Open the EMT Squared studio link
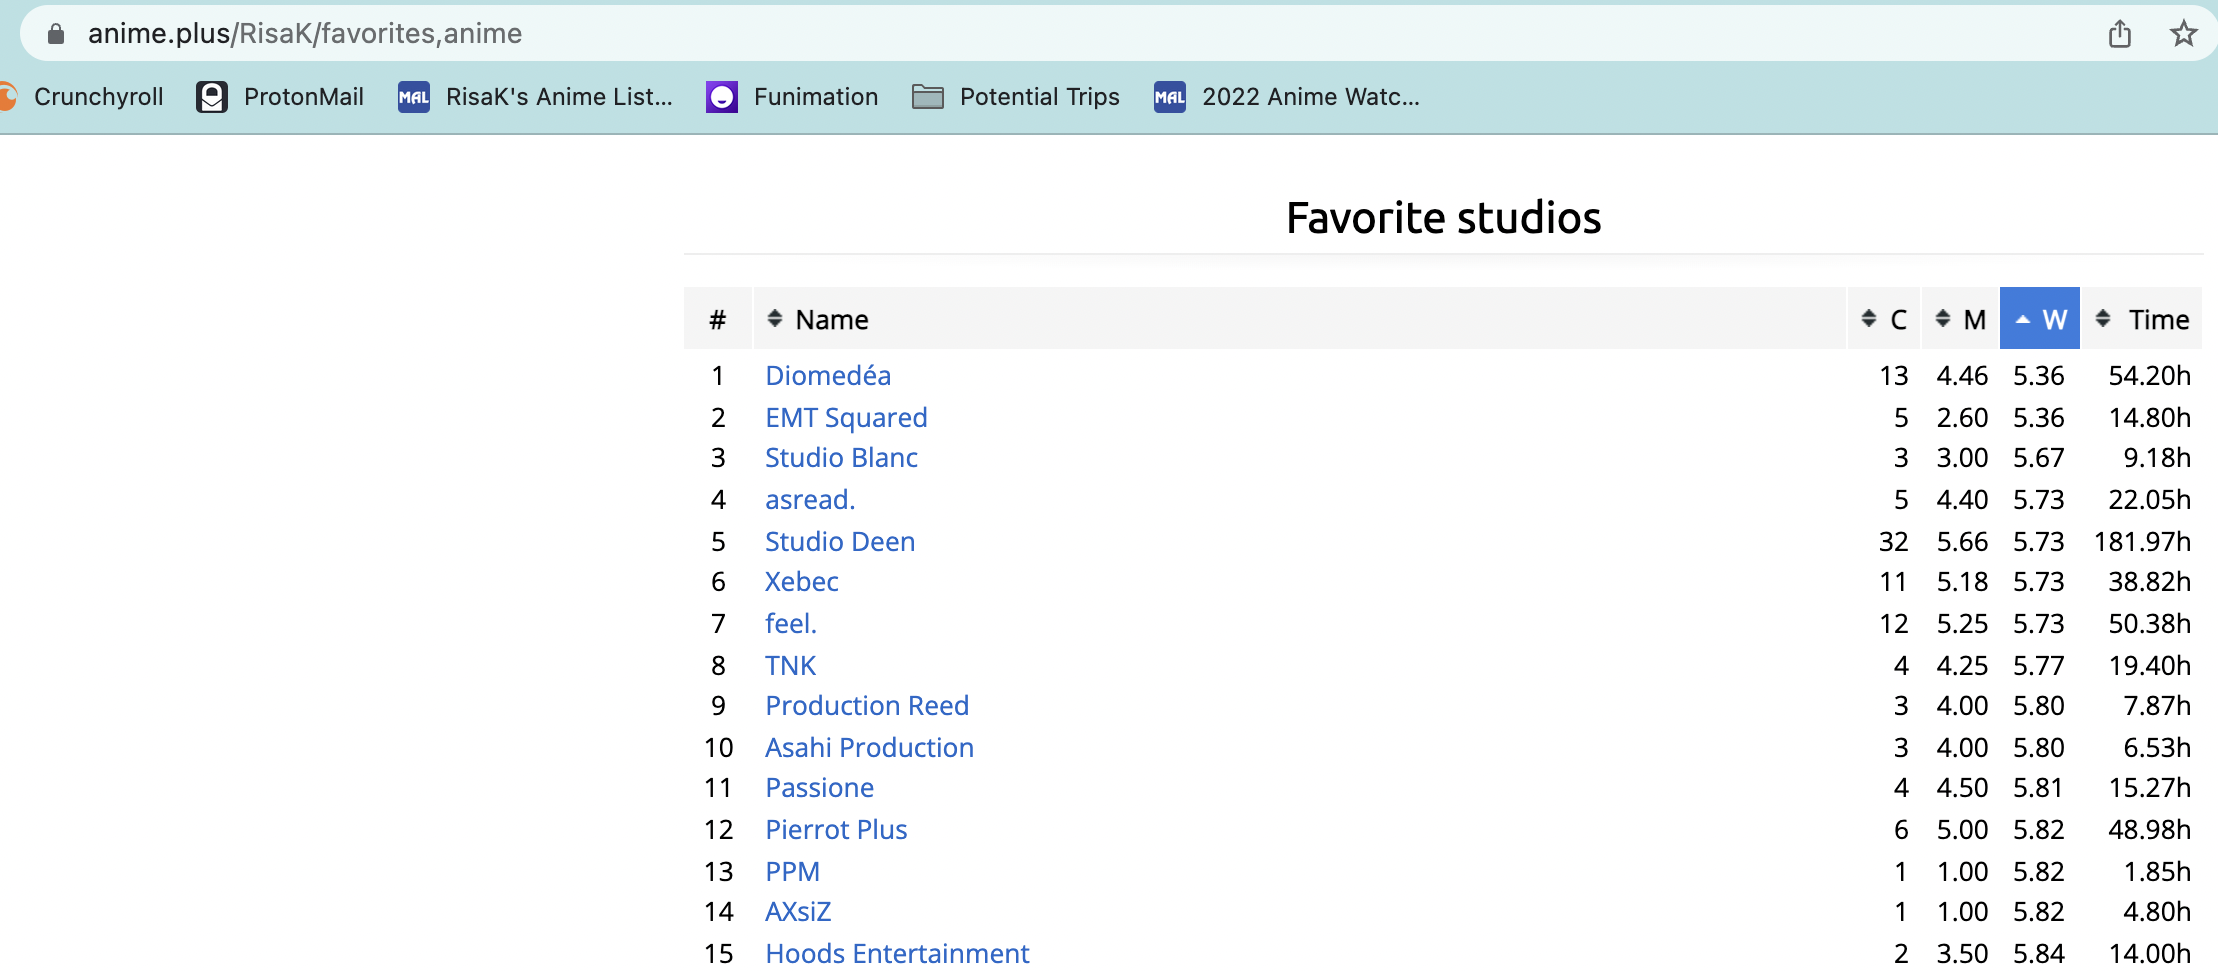Viewport: 2218px width, 971px height. pyautogui.click(x=845, y=418)
